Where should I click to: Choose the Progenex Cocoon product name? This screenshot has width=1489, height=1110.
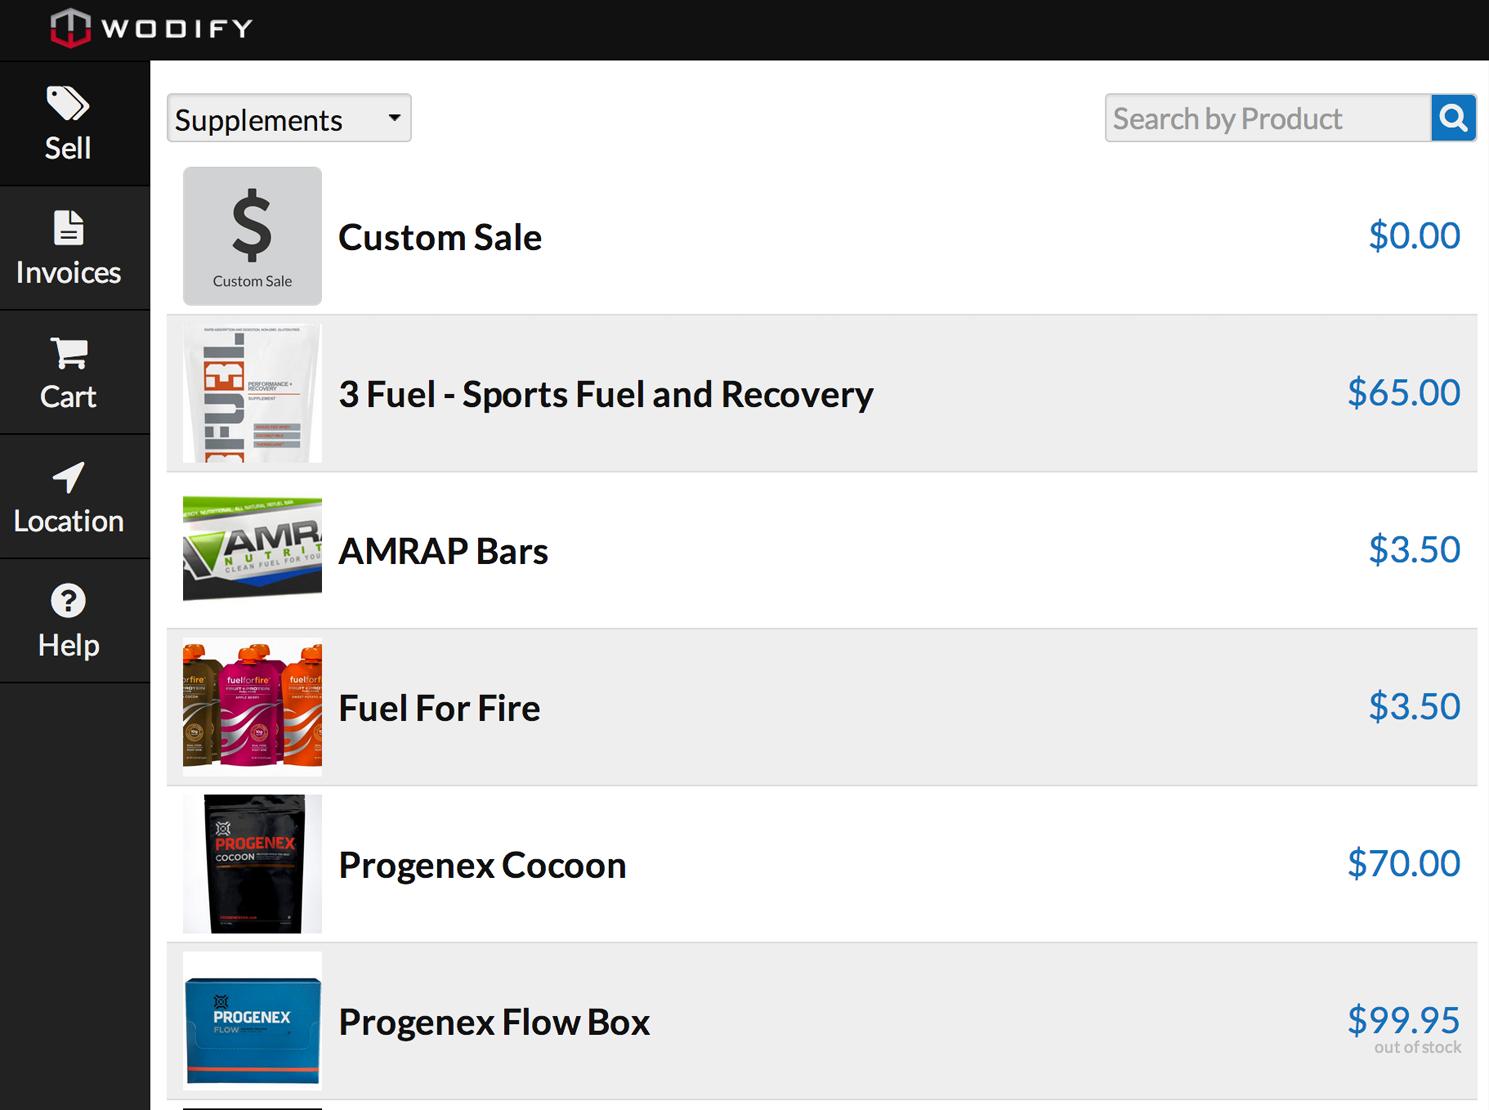point(482,865)
